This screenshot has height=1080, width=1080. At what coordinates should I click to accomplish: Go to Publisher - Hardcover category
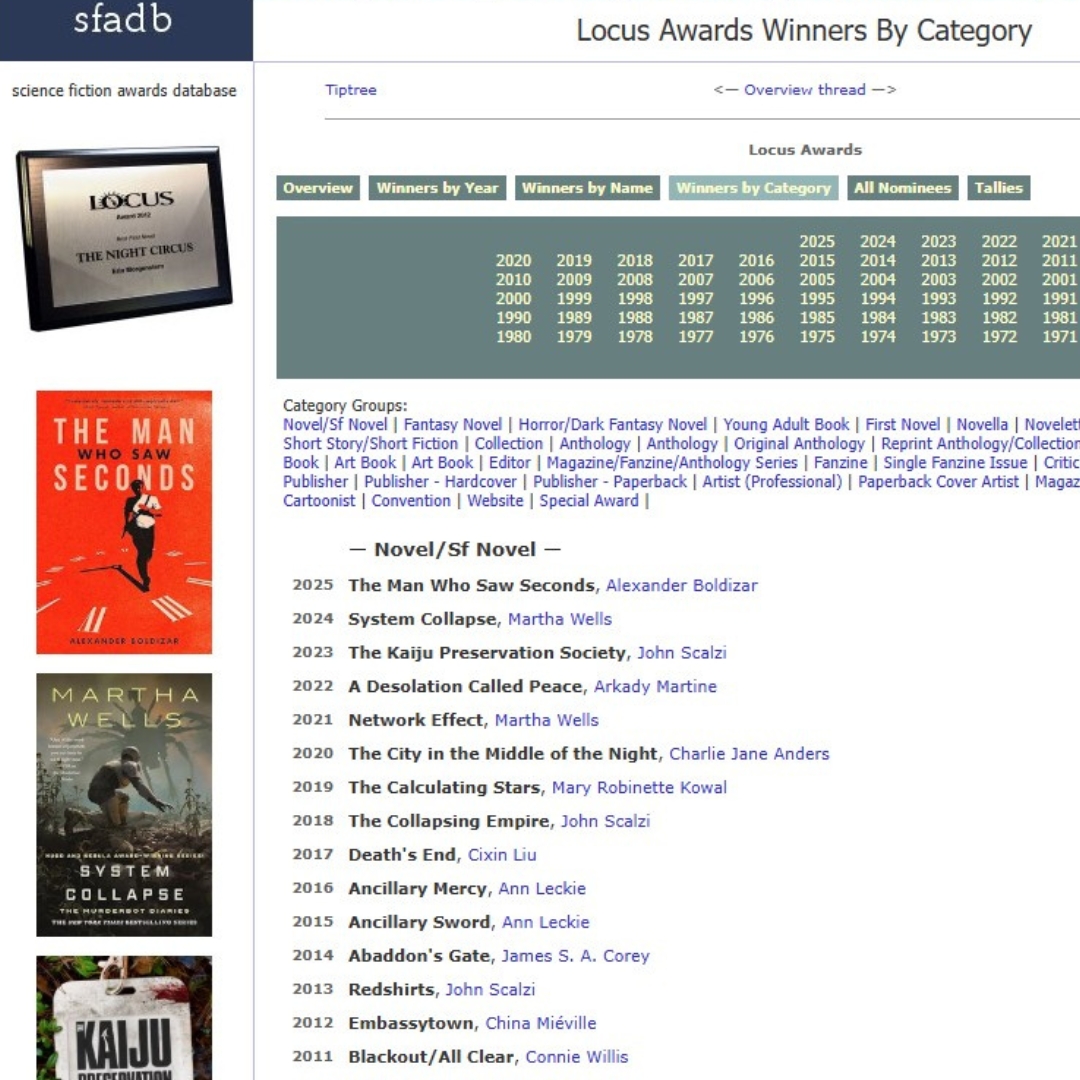click(x=440, y=482)
